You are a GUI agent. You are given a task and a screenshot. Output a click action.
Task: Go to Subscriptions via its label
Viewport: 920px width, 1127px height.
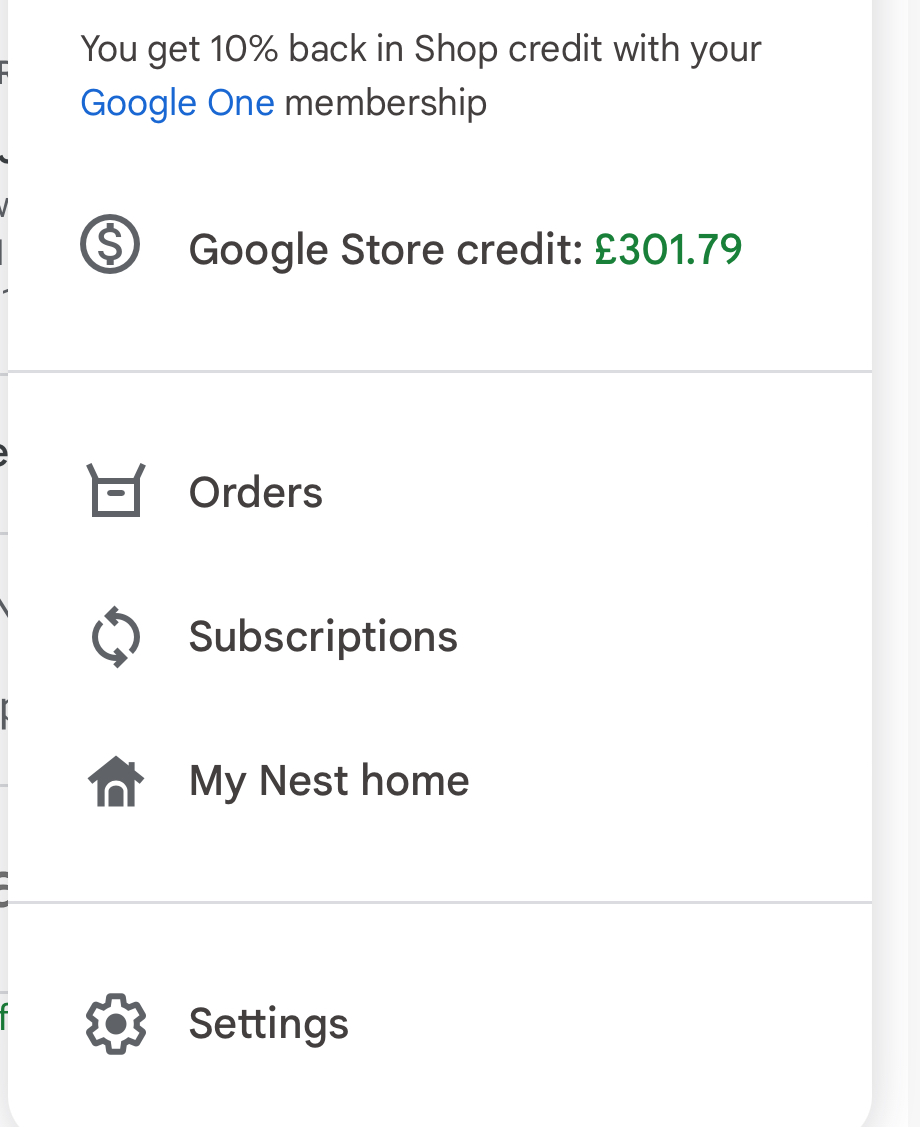323,637
